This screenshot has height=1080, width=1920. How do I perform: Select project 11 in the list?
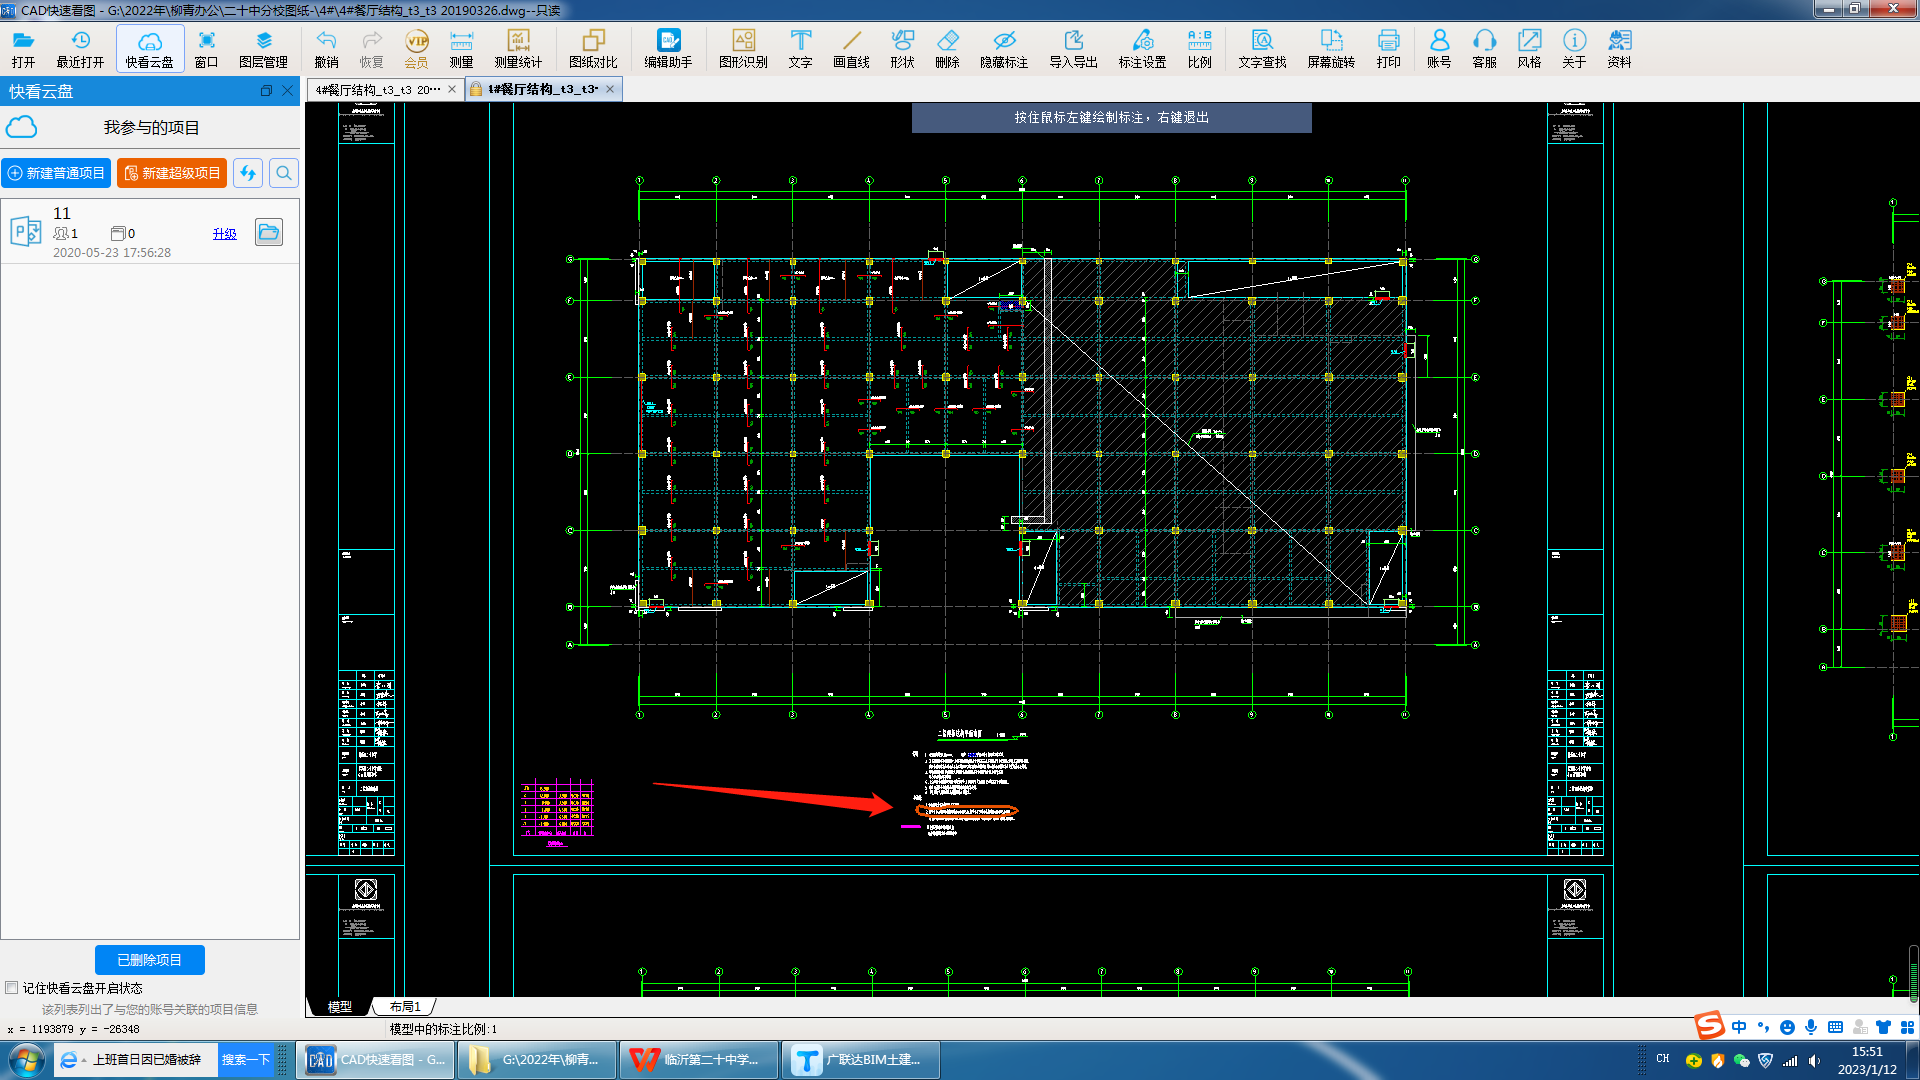(x=150, y=231)
